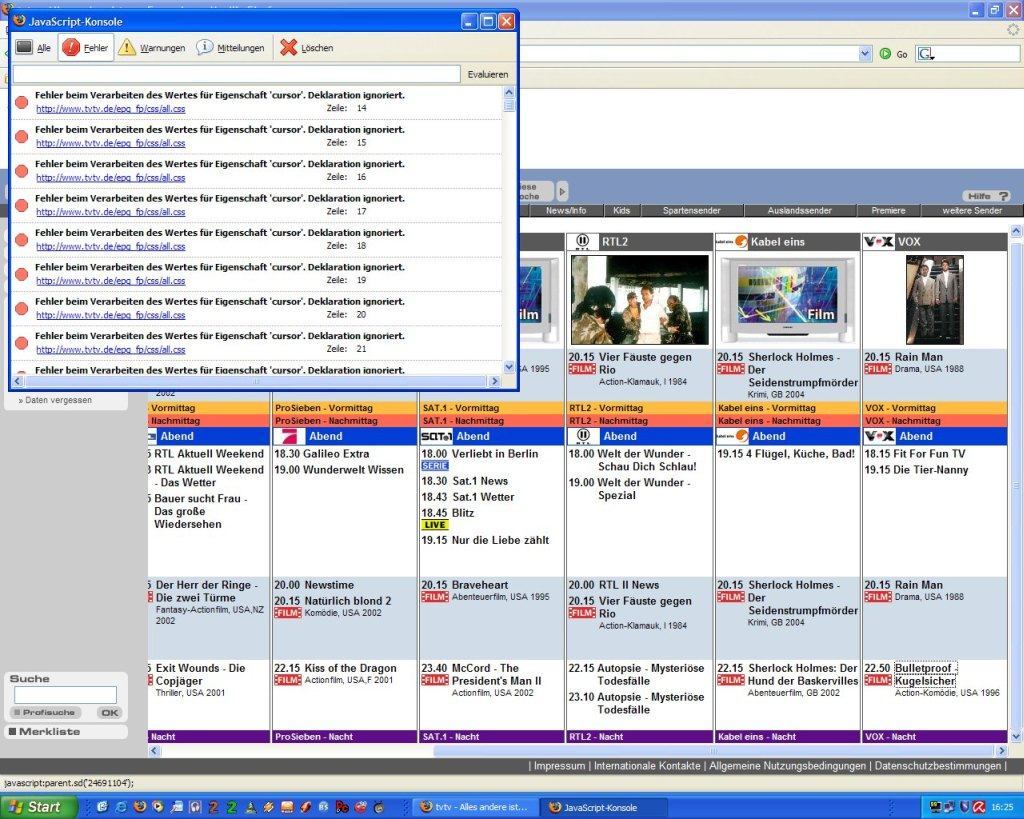Viewport: 1024px width, 819px height.
Task: Open the browser address bar dropdown
Action: click(865, 54)
